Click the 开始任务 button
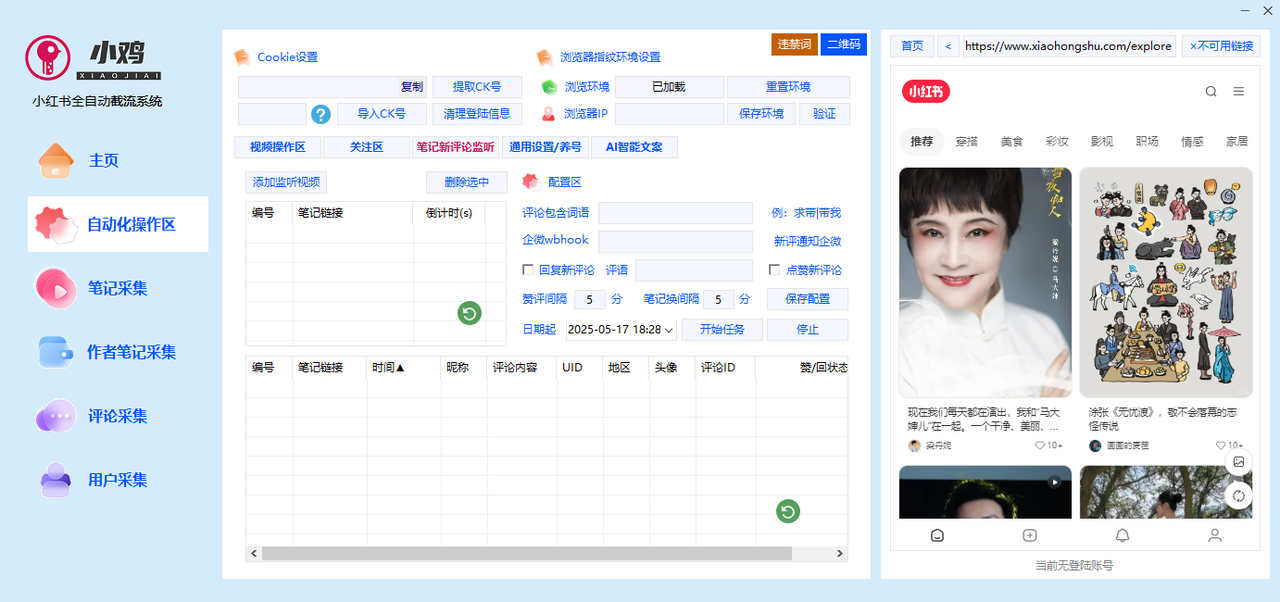Viewport: 1280px width, 602px height. (x=722, y=329)
